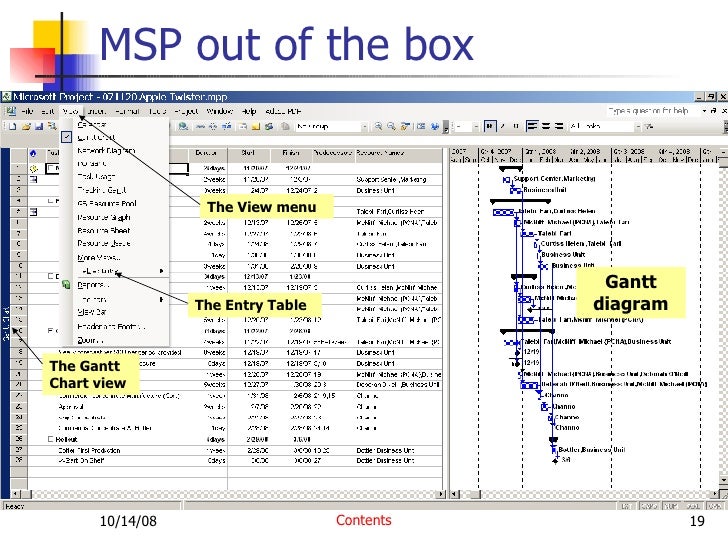Click the Open file toolbar icon
Image resolution: width=728 pixels, height=546 pixels.
pos(26,126)
